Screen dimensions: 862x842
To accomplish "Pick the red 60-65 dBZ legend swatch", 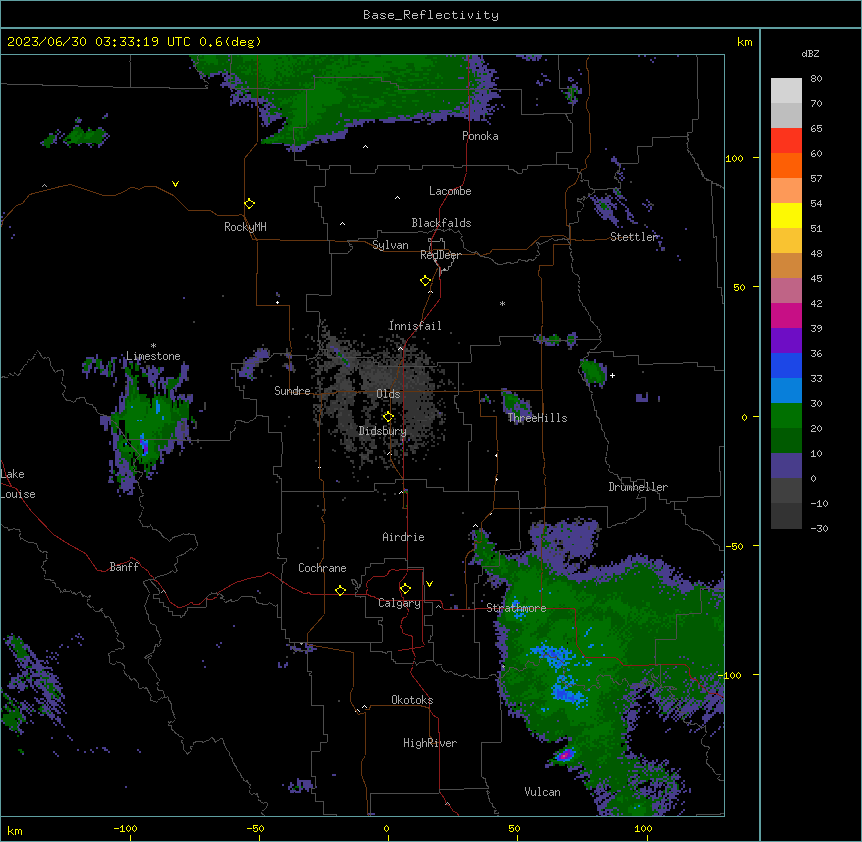I will coord(786,140).
